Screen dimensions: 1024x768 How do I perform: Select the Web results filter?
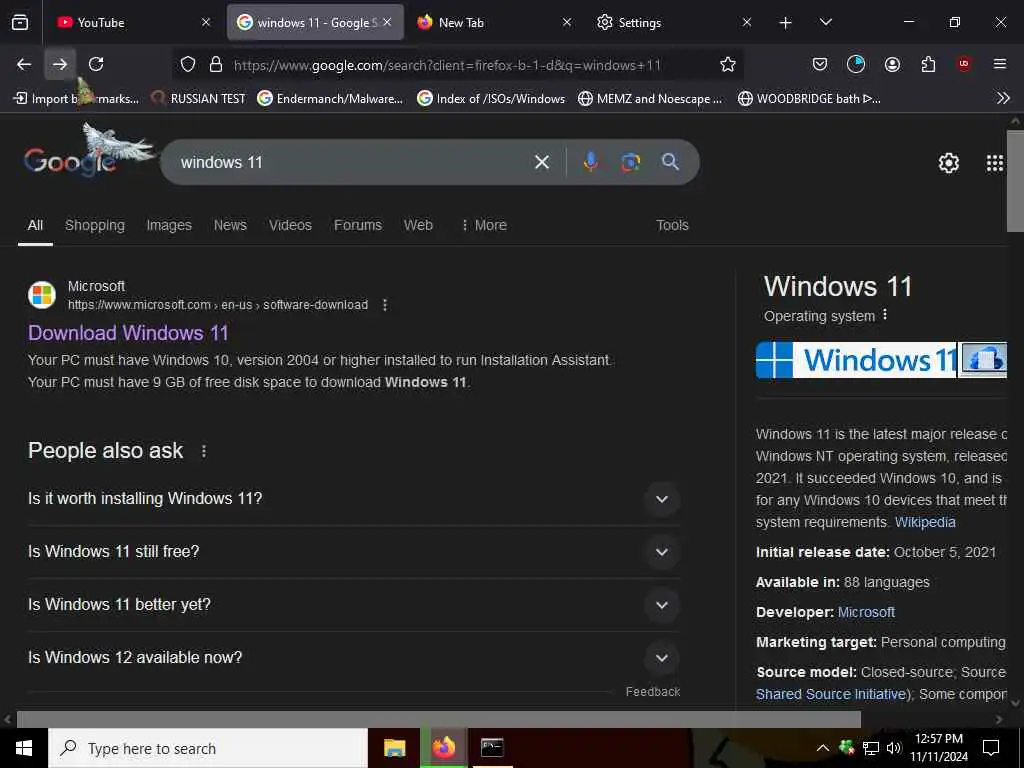(418, 225)
